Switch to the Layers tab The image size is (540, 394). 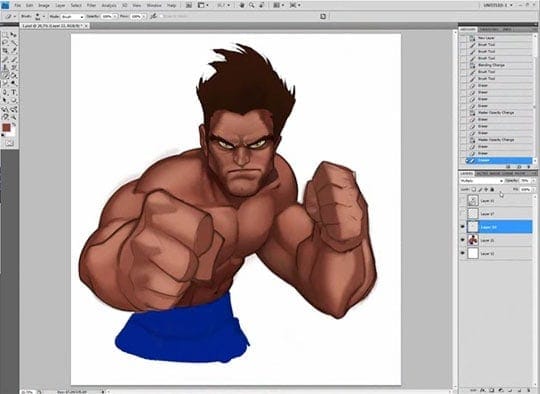pos(467,173)
